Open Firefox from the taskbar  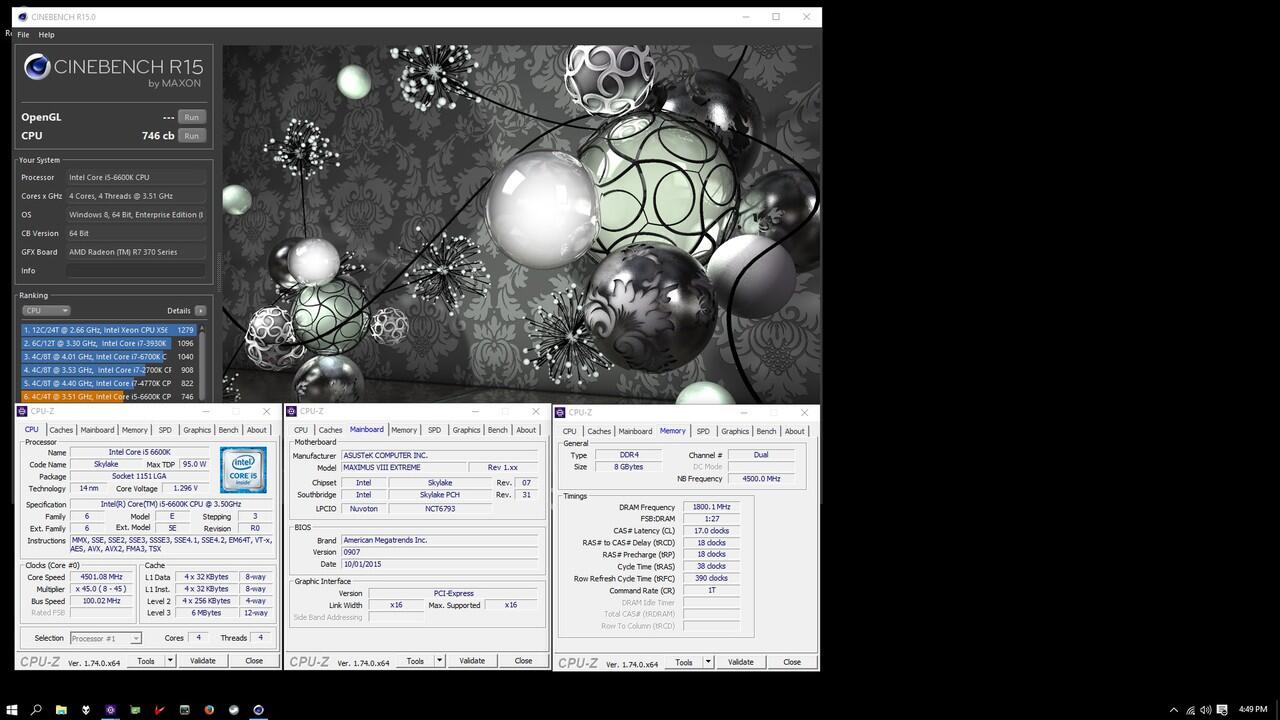(209, 710)
